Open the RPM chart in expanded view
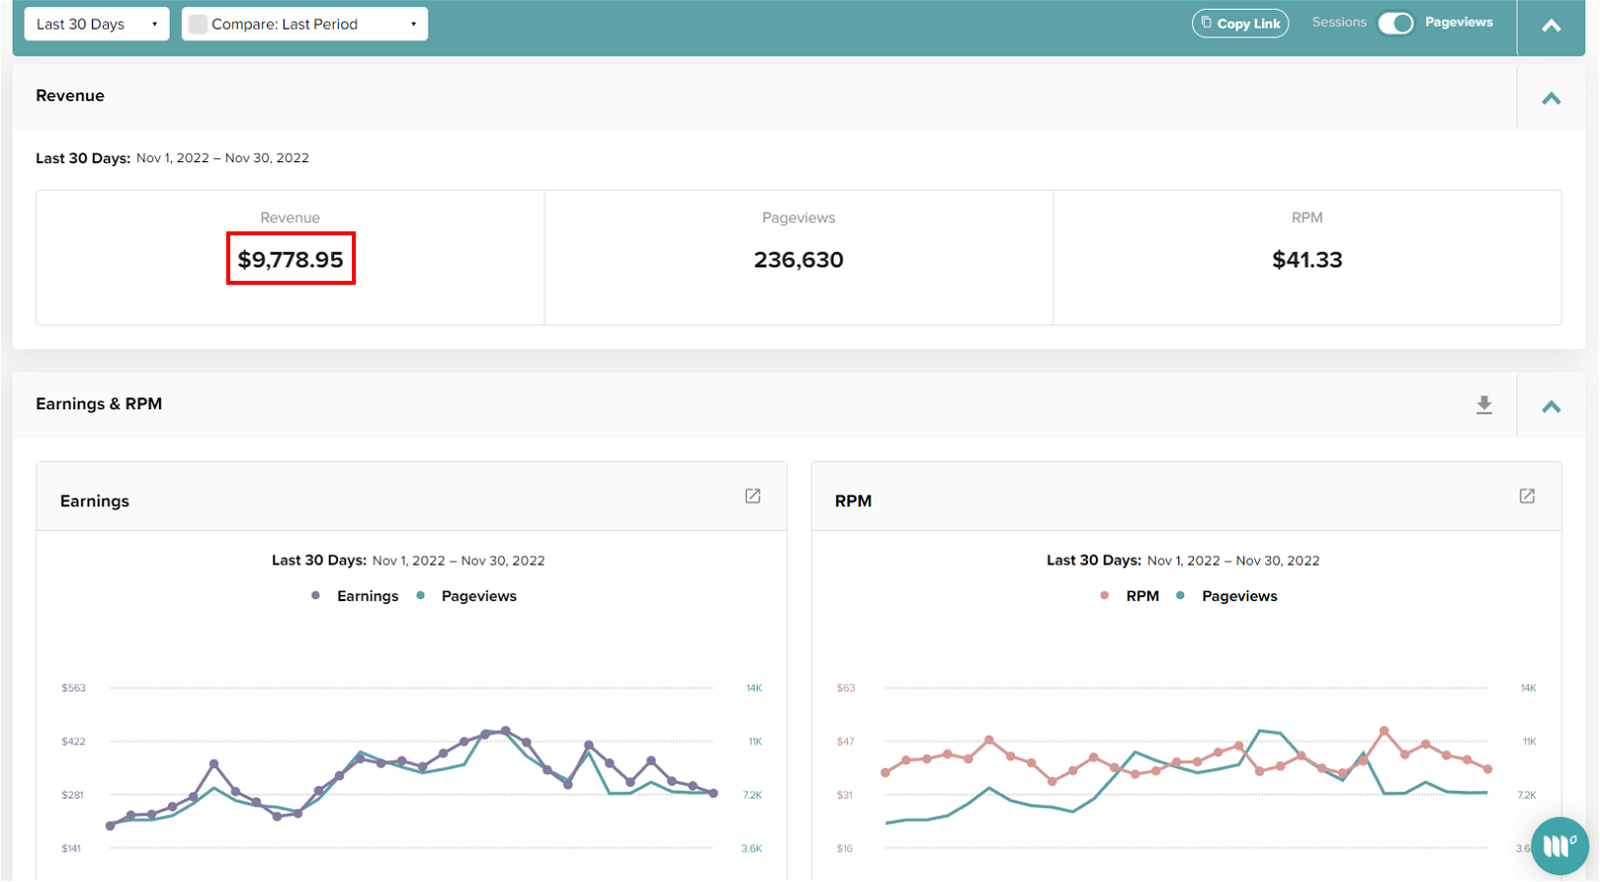1600x882 pixels. (x=1527, y=496)
